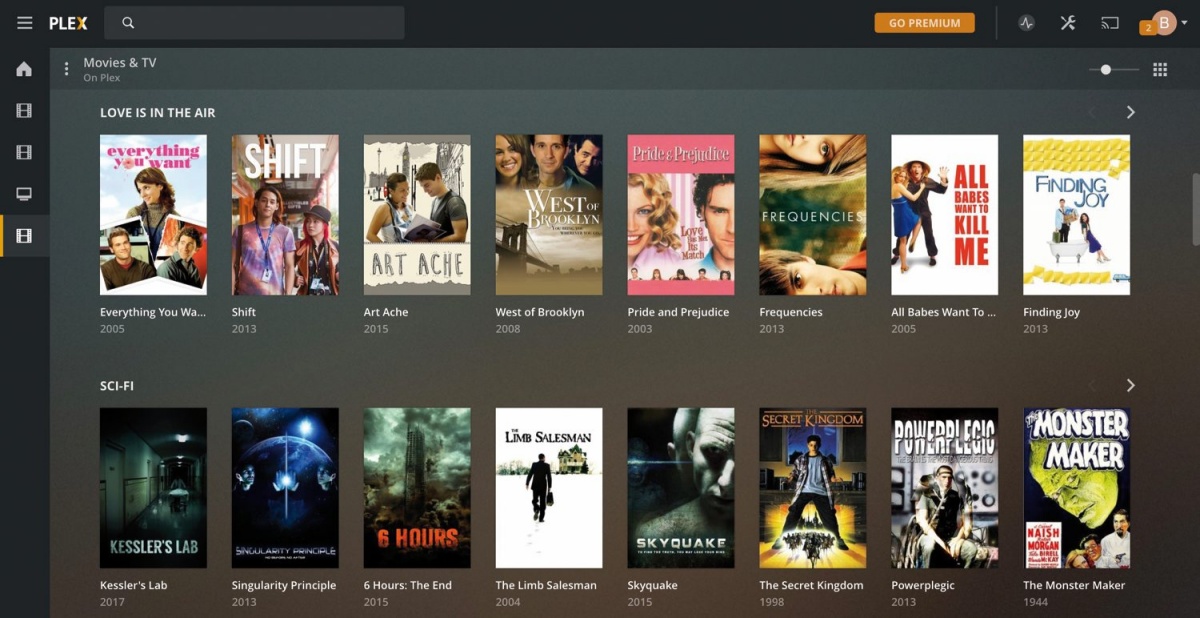Open the Kessler's Lab poster
The image size is (1200, 618).
click(x=153, y=488)
